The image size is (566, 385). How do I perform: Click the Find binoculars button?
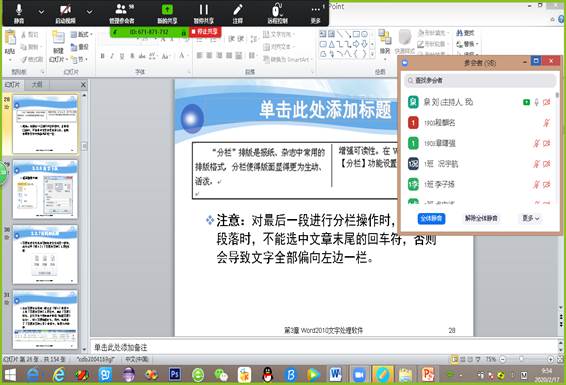(465, 33)
